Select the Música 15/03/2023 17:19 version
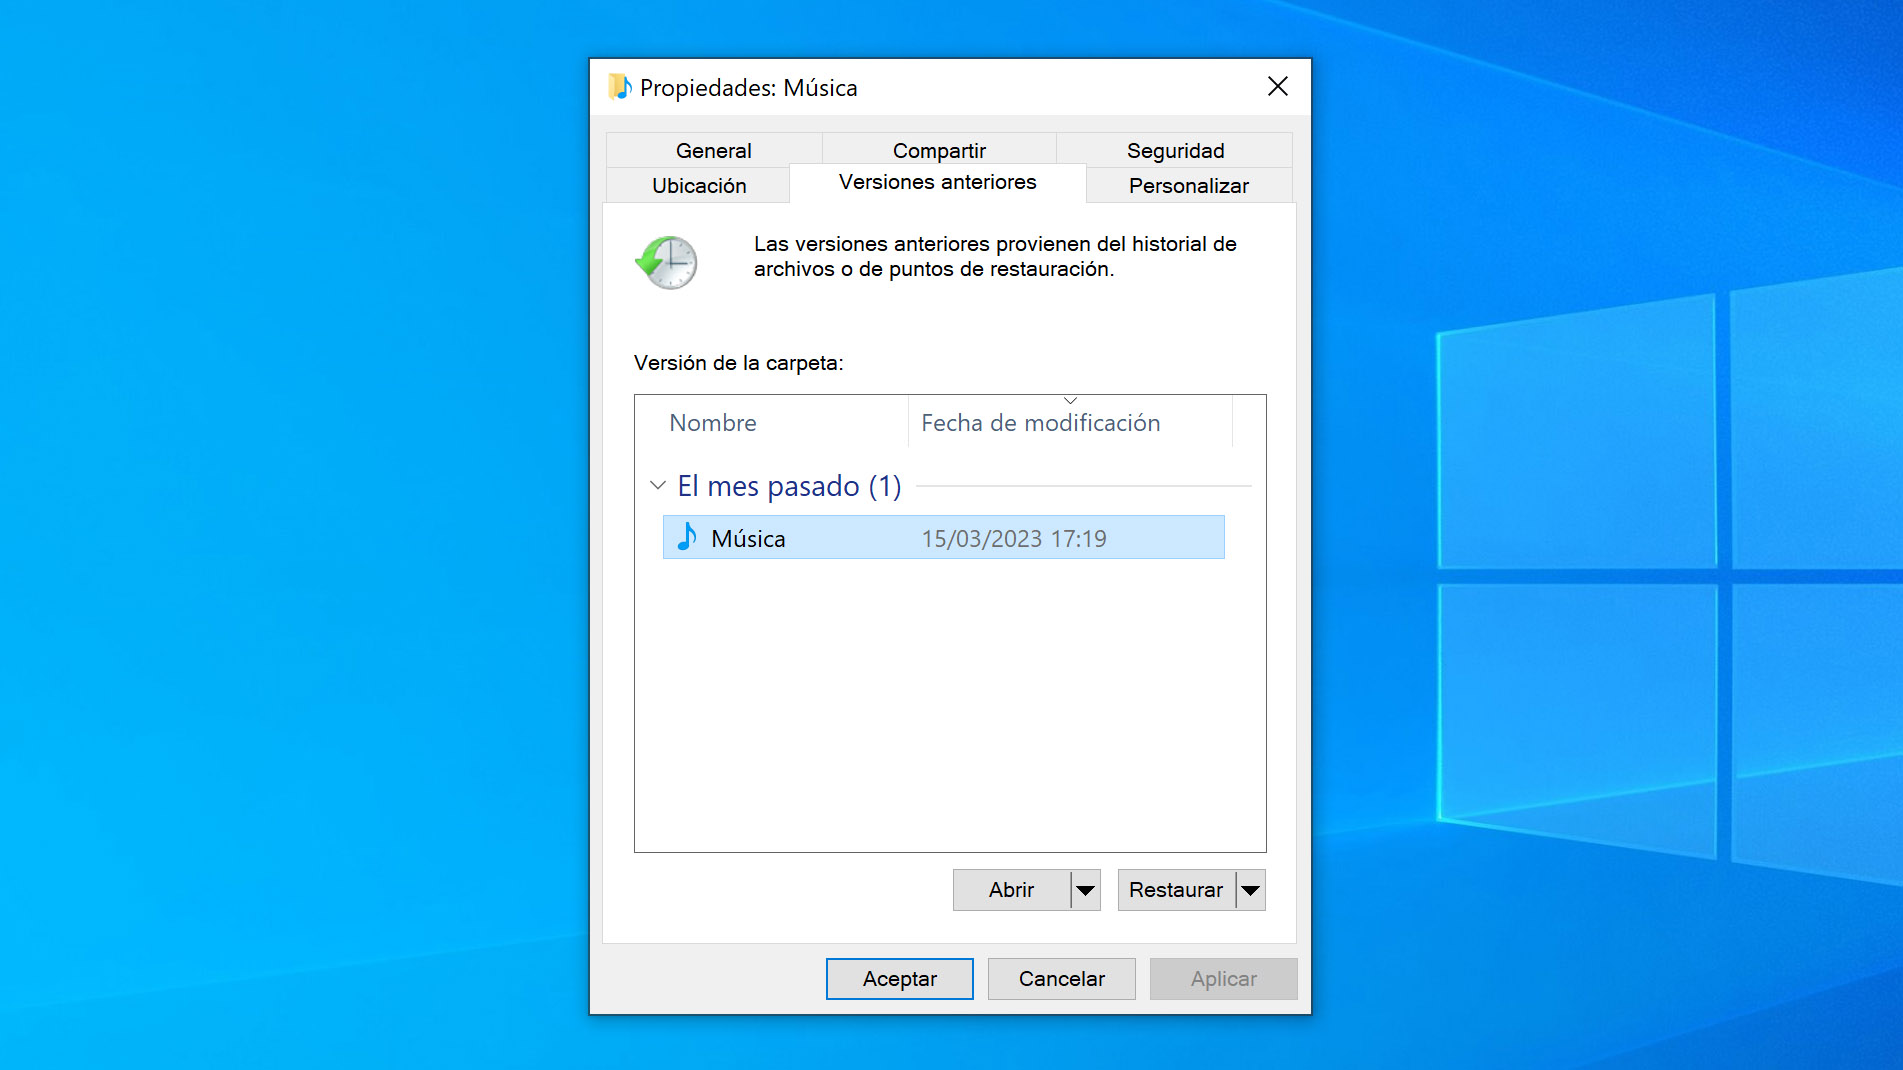The height and width of the screenshot is (1070, 1903). pos(943,537)
